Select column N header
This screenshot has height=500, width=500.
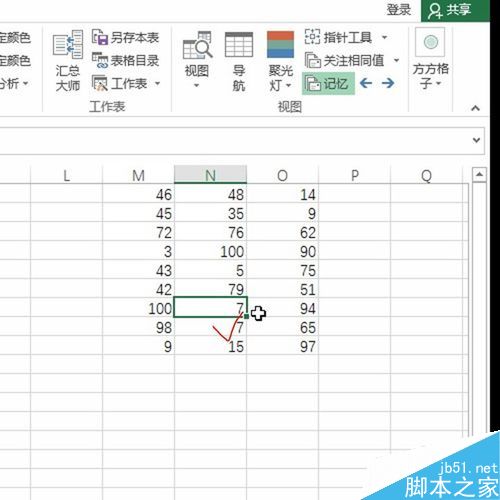coord(210,175)
